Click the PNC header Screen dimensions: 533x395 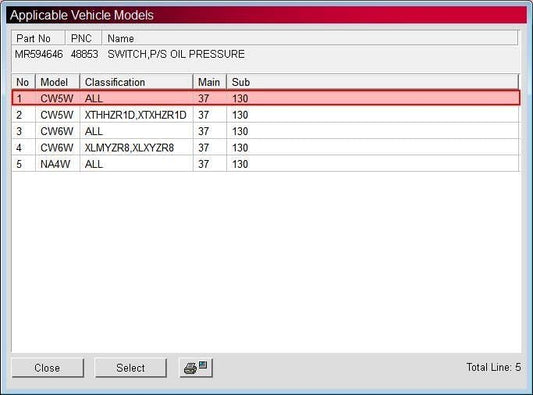(x=83, y=38)
